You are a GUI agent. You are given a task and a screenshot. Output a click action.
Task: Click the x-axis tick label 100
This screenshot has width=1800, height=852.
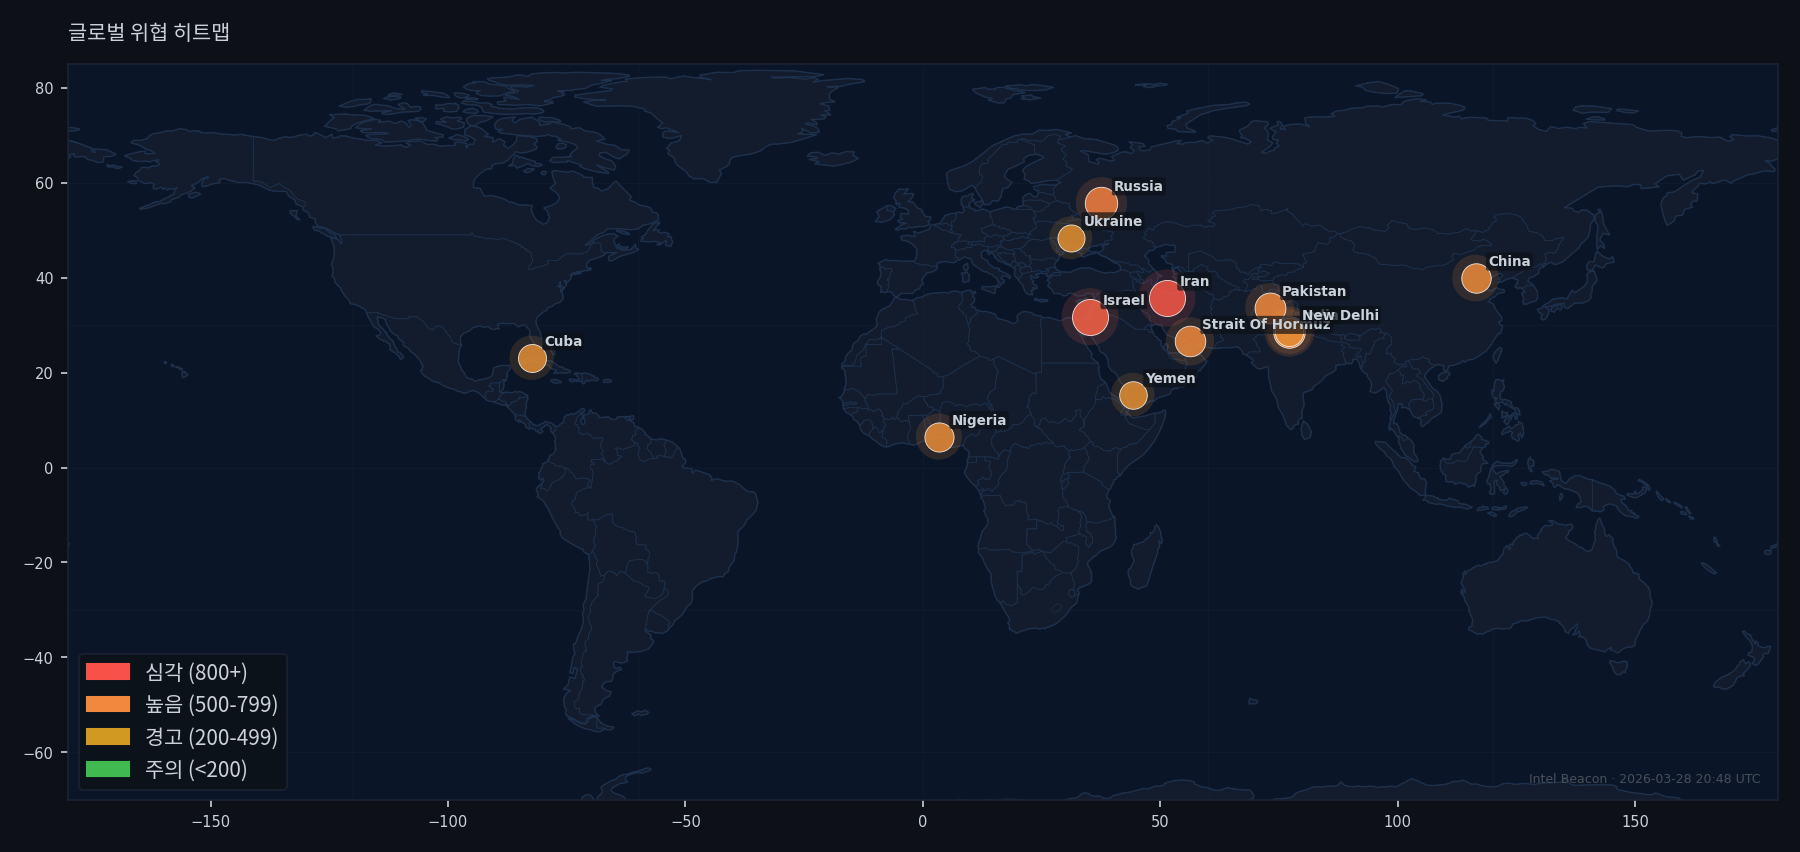[x=1397, y=821]
